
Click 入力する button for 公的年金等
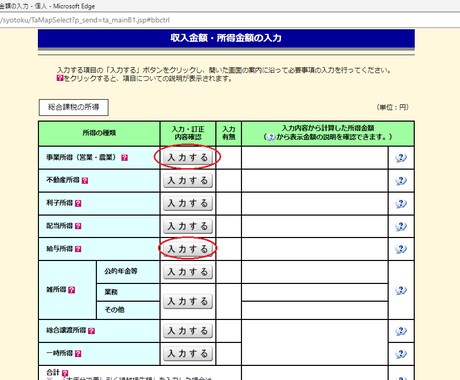pos(188,272)
